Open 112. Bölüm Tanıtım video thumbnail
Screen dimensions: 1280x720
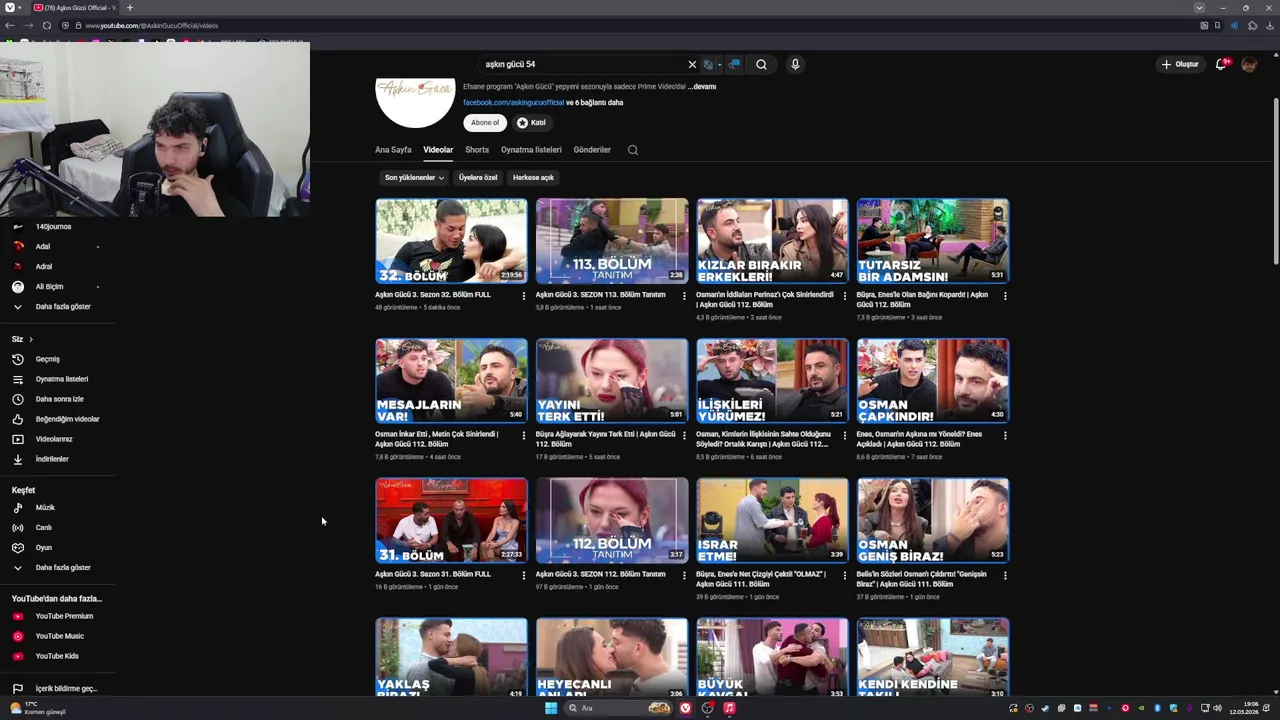(612, 521)
